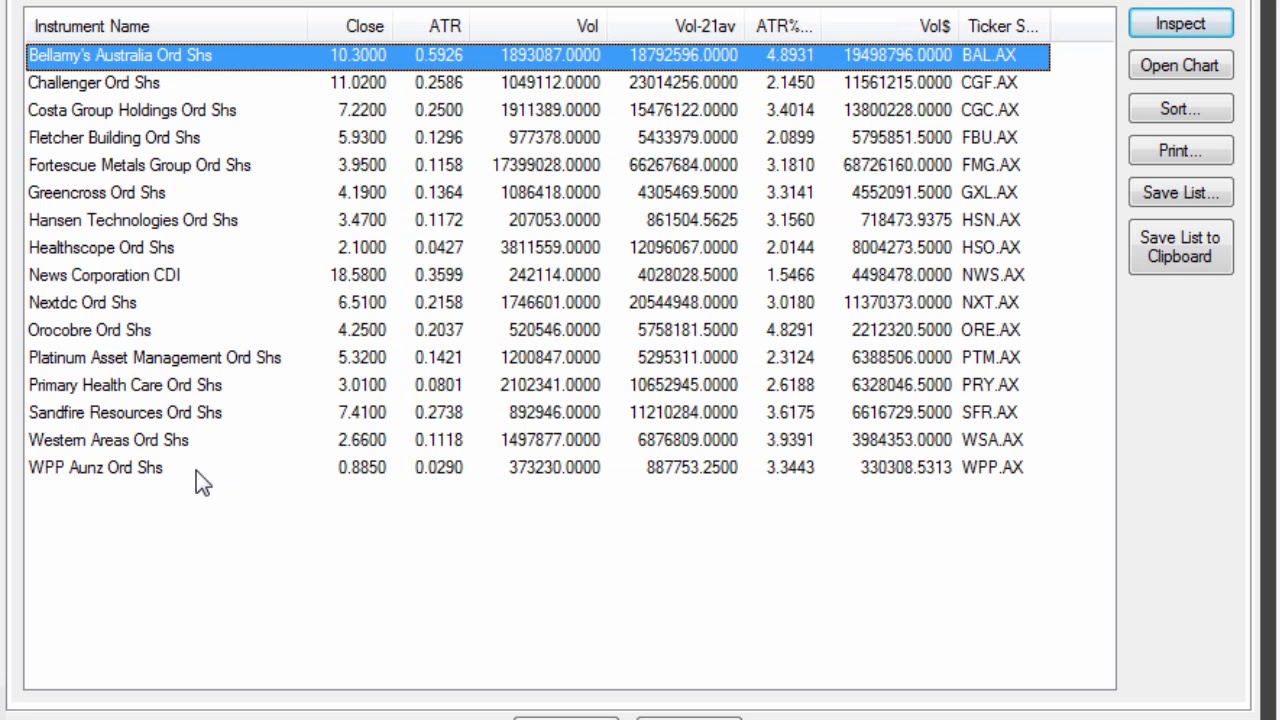Screen dimensions: 1280x720
Task: Click the Print... button
Action: point(1181,150)
